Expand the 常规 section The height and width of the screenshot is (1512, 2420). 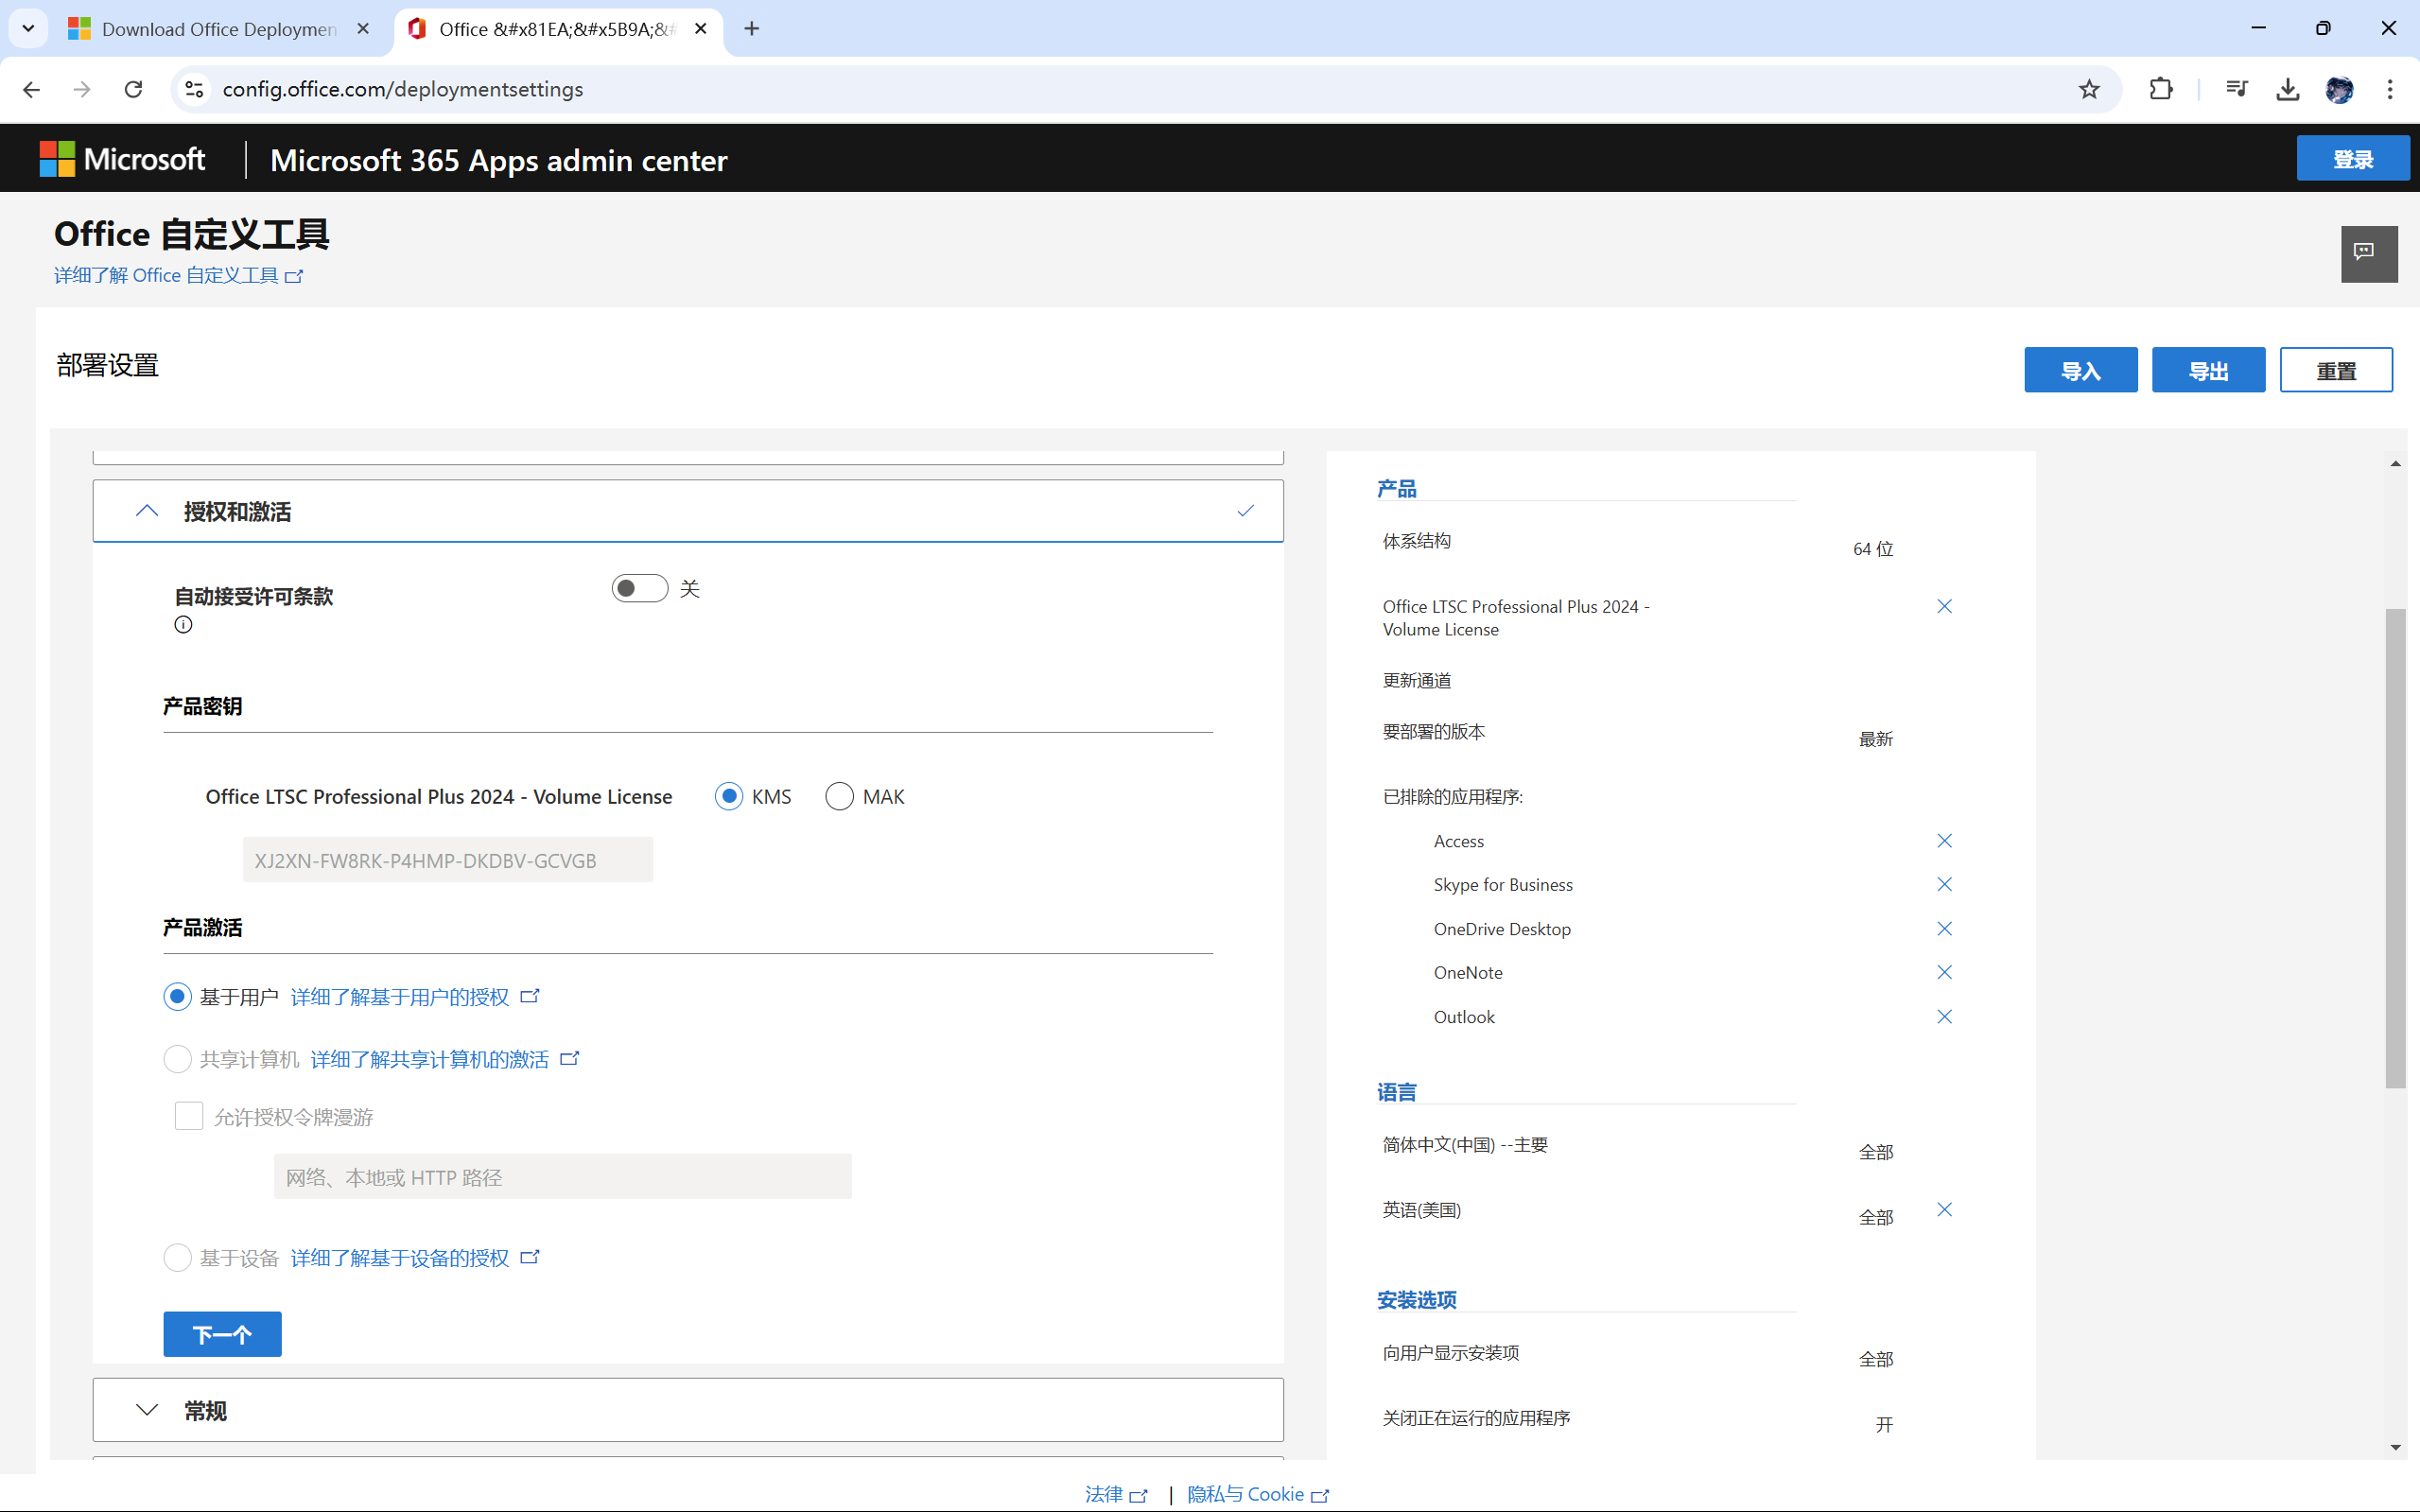(x=688, y=1410)
